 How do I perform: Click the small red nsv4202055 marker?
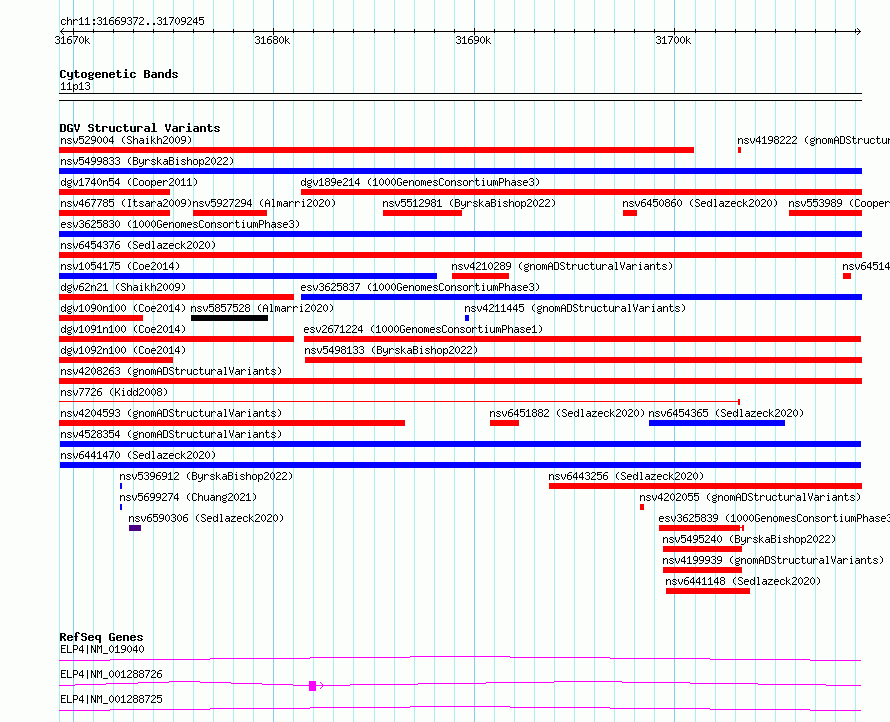point(642,507)
